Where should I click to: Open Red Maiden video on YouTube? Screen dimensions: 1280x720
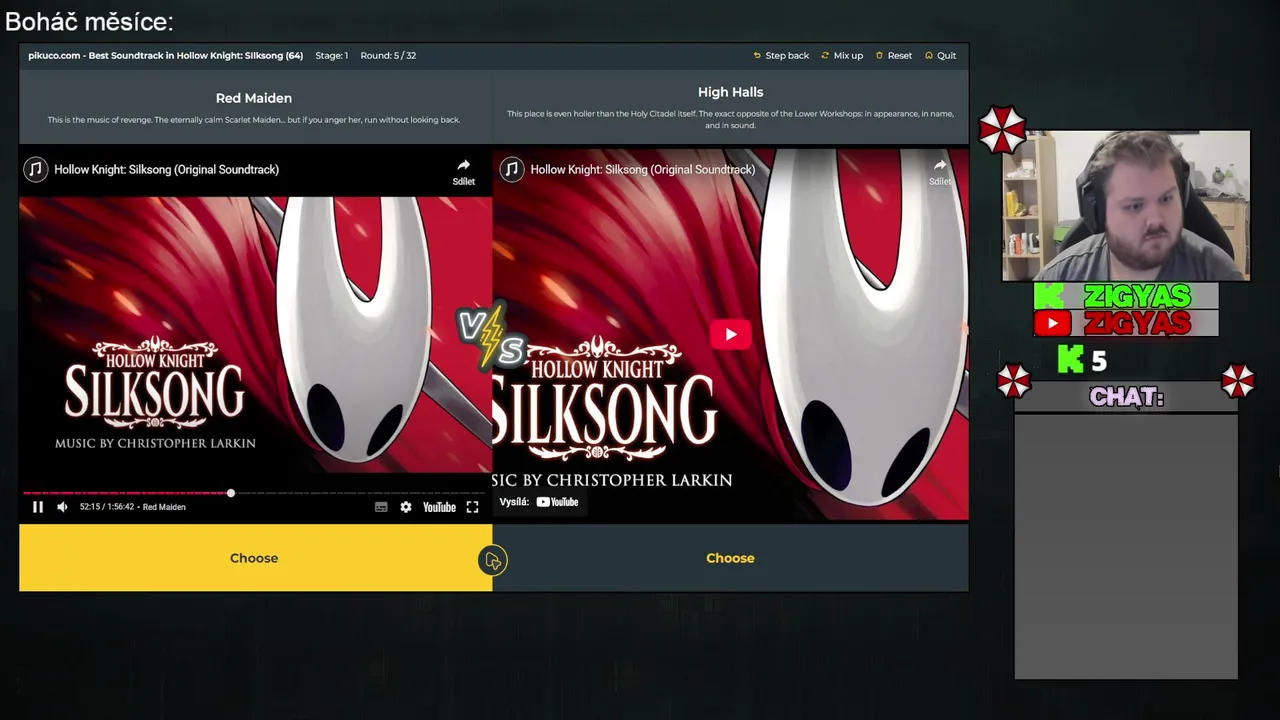(x=439, y=507)
